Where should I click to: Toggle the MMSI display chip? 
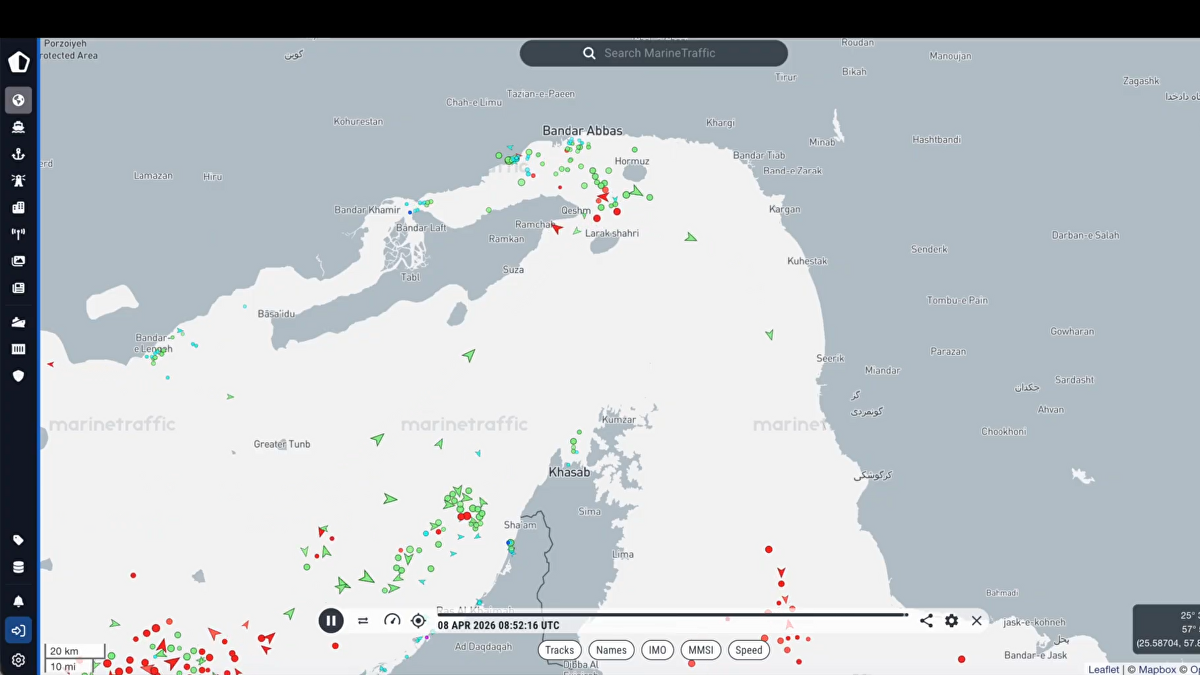coord(701,650)
